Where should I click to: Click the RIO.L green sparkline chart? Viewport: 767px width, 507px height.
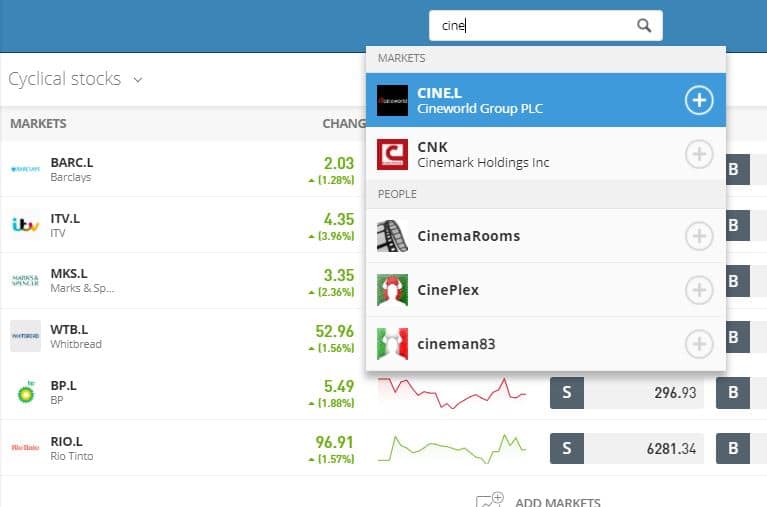(x=451, y=448)
